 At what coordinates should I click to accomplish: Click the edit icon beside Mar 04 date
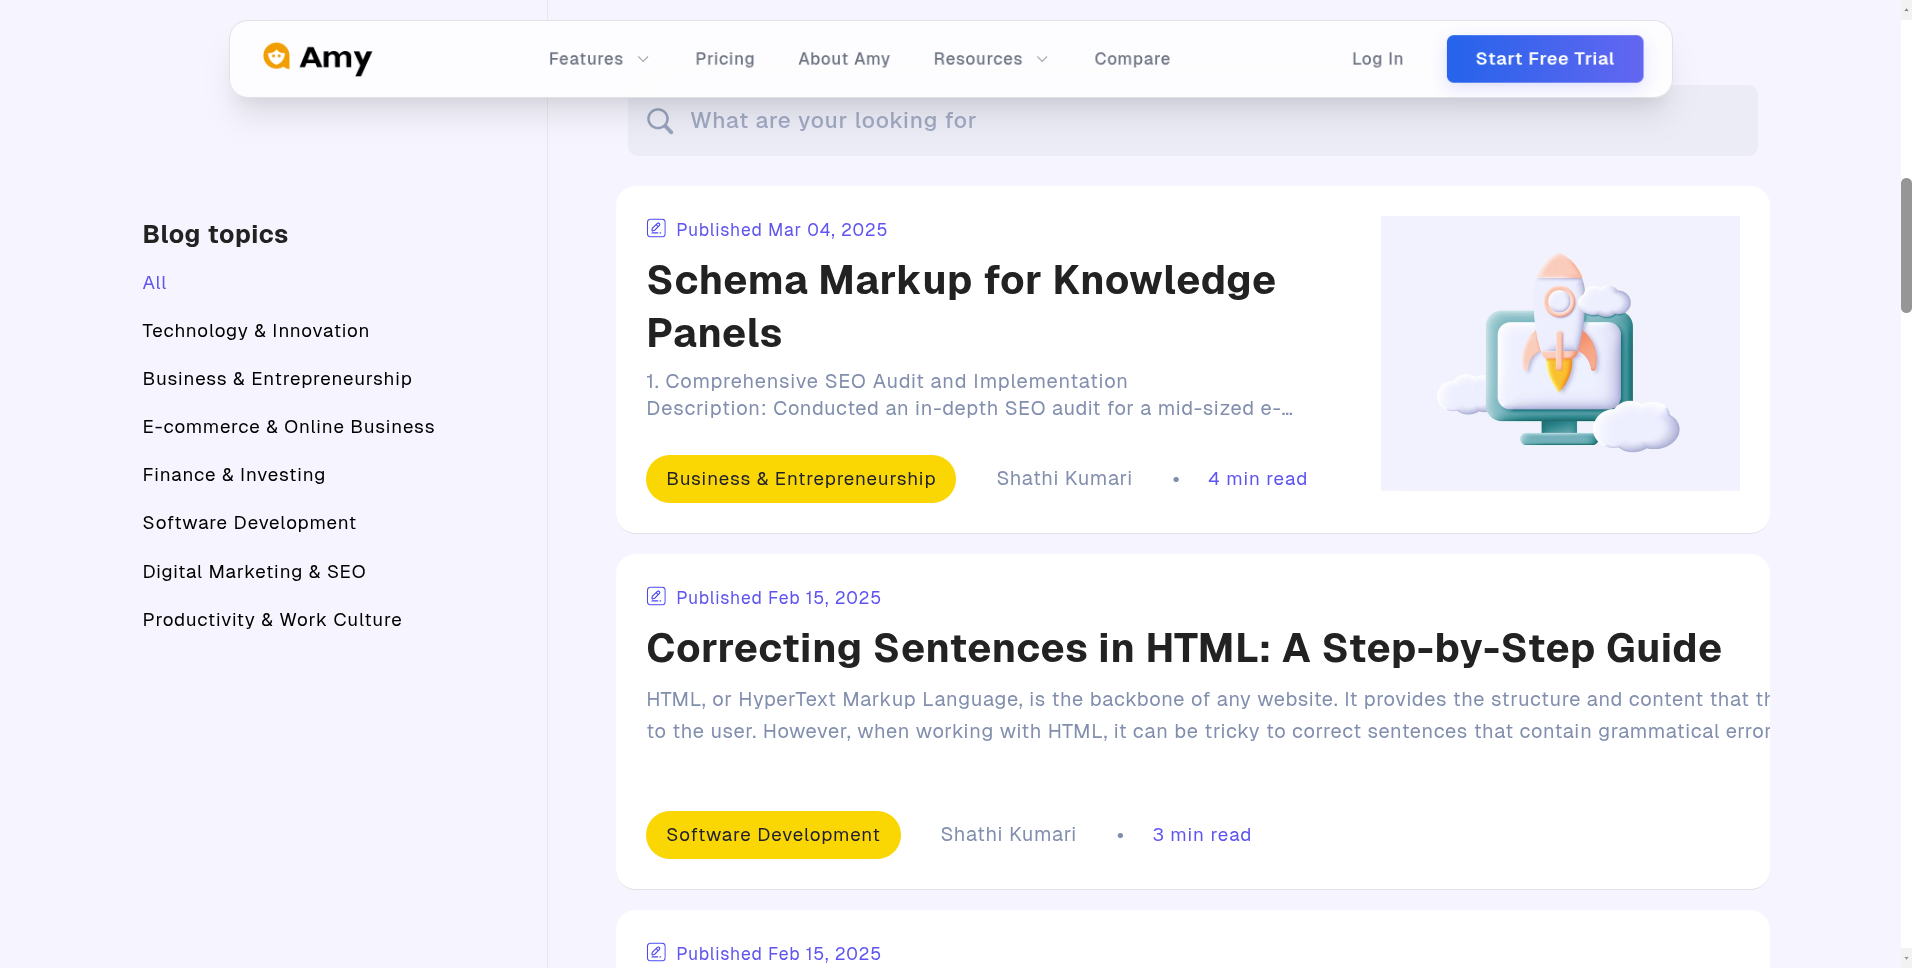coord(656,229)
